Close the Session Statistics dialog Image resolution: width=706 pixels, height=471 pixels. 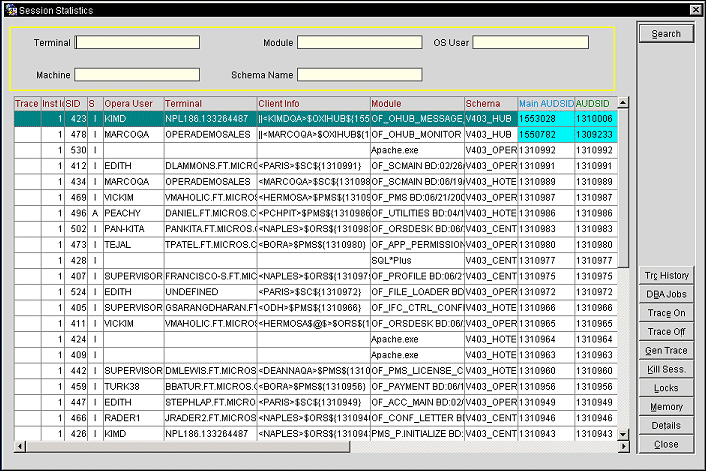666,444
